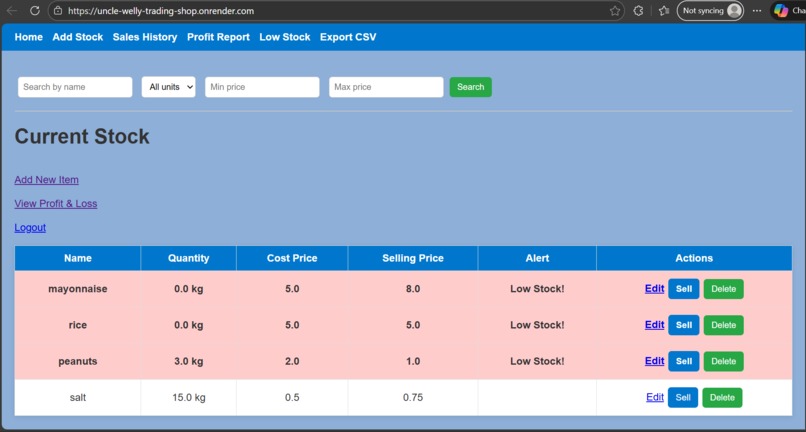Open Profit Report page
Image resolution: width=806 pixels, height=432 pixels.
tap(218, 37)
